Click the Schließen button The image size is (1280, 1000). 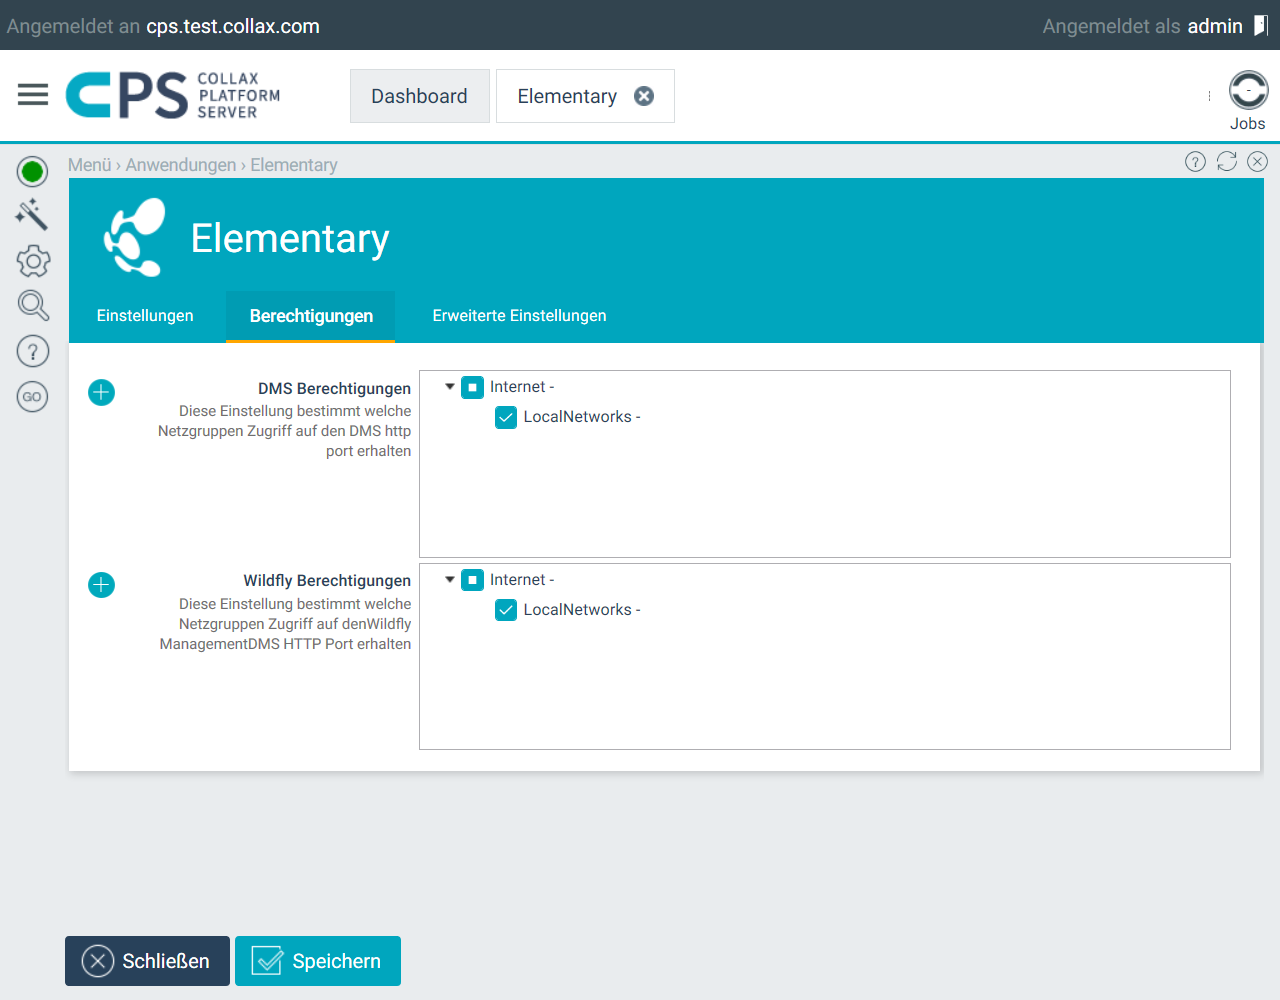click(148, 961)
